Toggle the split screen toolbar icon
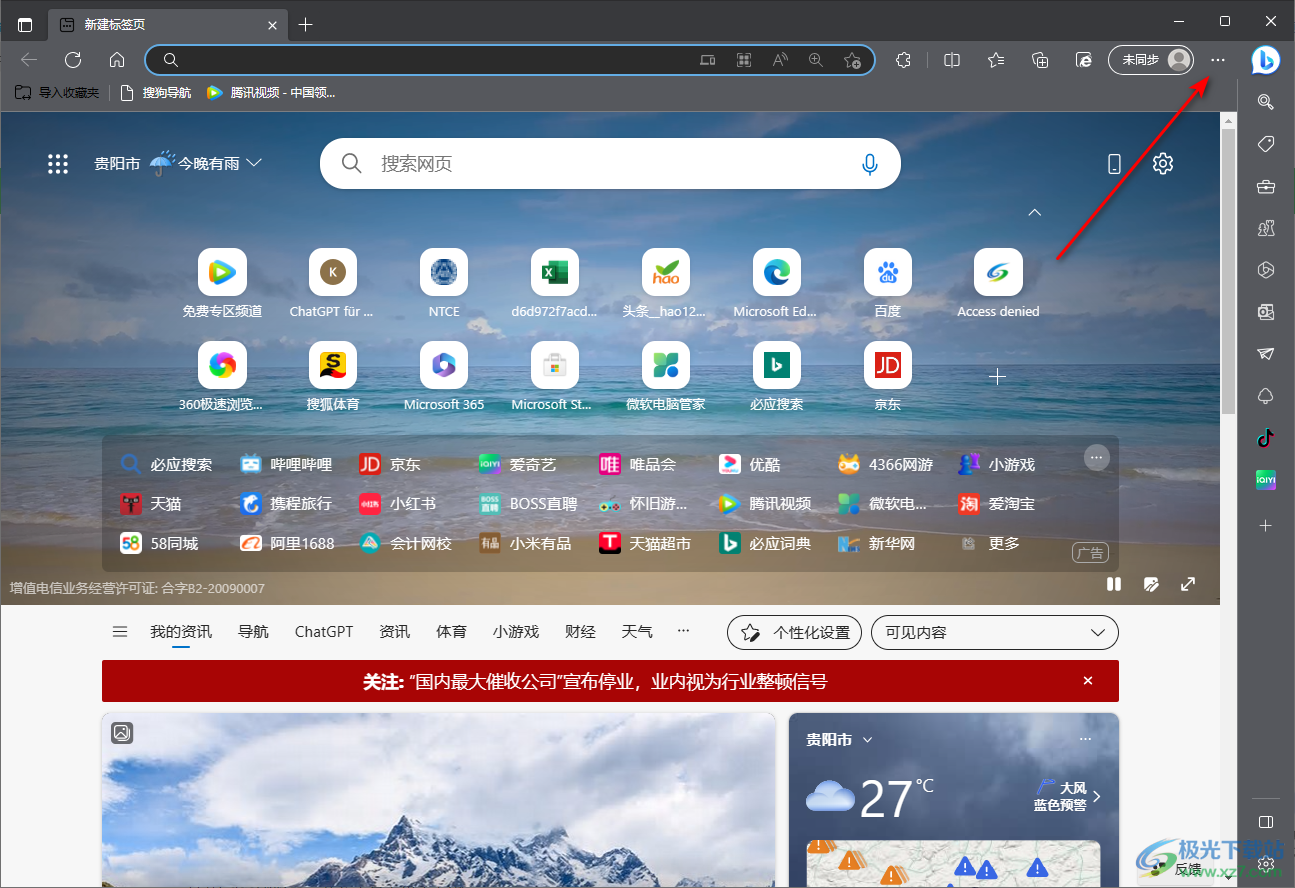This screenshot has width=1295, height=888. point(952,60)
